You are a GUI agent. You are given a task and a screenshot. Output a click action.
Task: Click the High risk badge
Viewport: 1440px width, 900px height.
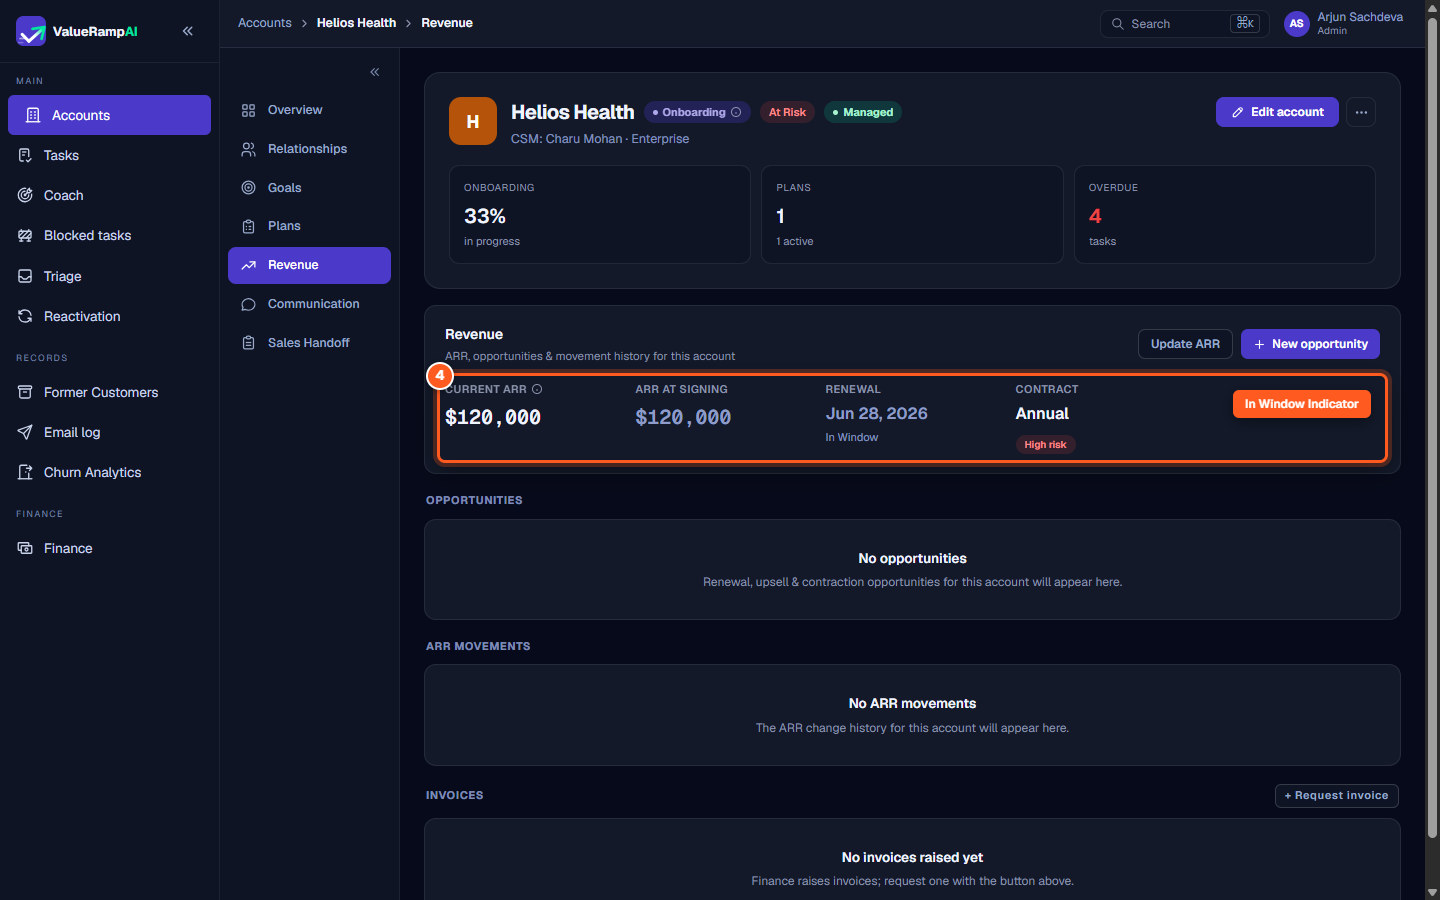[1045, 445]
